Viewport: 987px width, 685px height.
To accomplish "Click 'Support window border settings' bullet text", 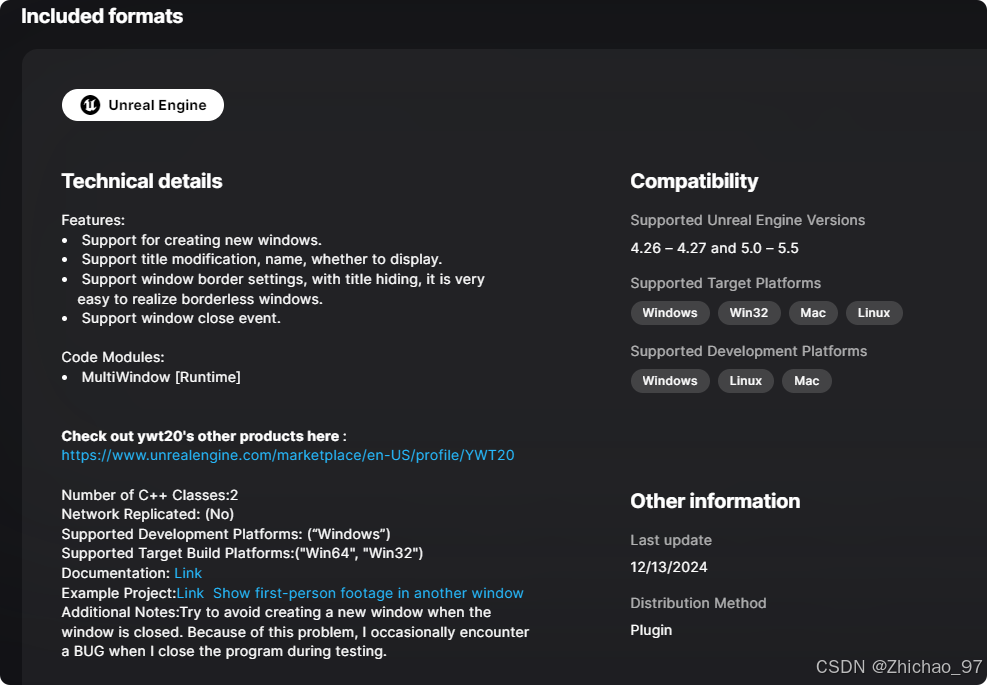I will (281, 289).
